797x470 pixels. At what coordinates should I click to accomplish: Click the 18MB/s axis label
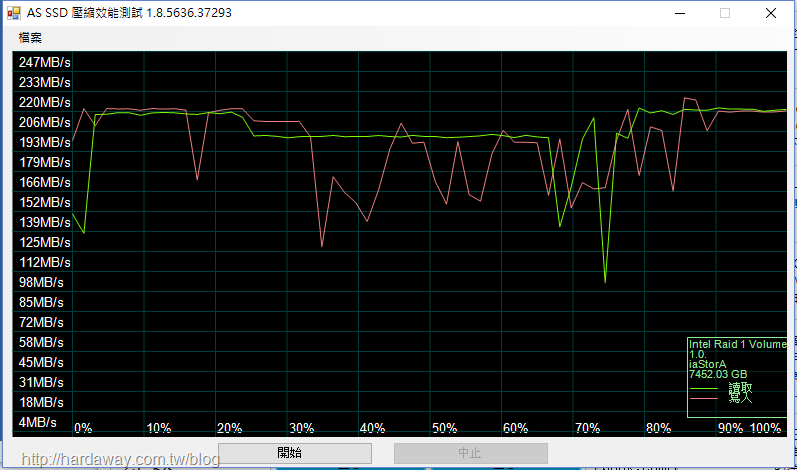[x=41, y=402]
